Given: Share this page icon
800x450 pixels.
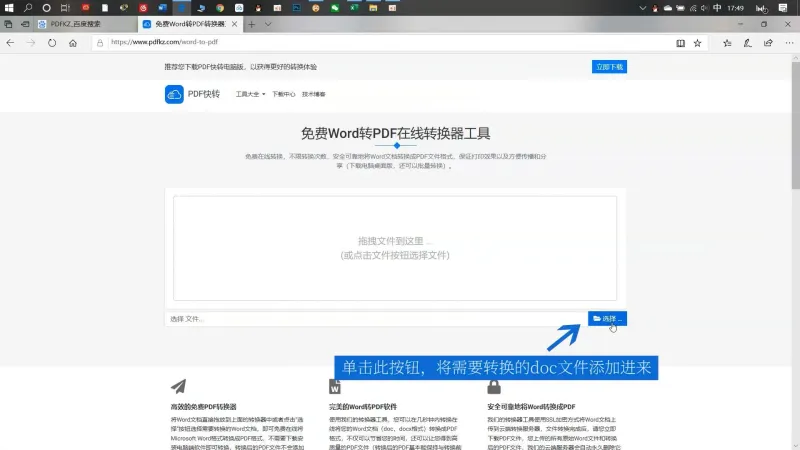Looking at the screenshot, I should click(x=768, y=43).
